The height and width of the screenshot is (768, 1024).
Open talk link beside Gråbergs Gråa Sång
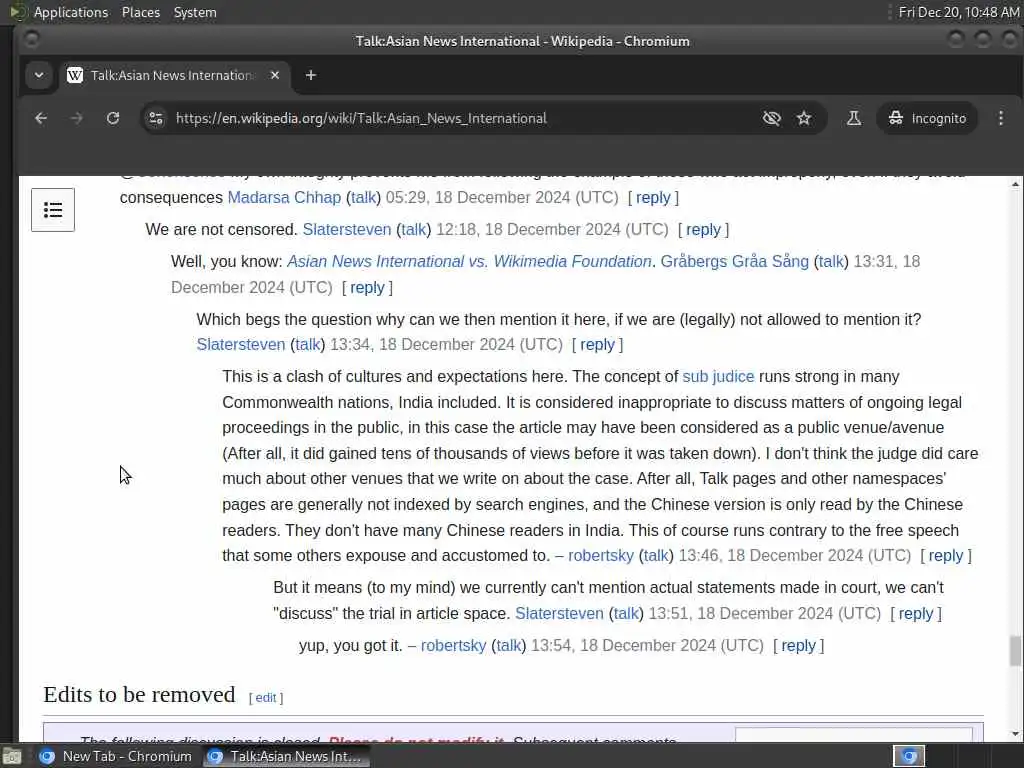[x=831, y=261]
